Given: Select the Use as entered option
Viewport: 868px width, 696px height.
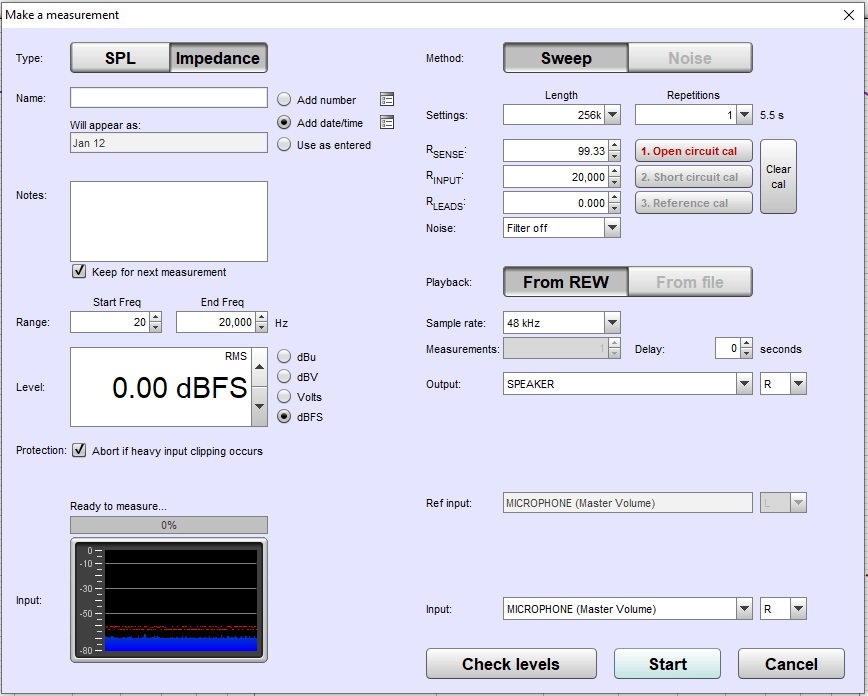Looking at the screenshot, I should [284, 145].
